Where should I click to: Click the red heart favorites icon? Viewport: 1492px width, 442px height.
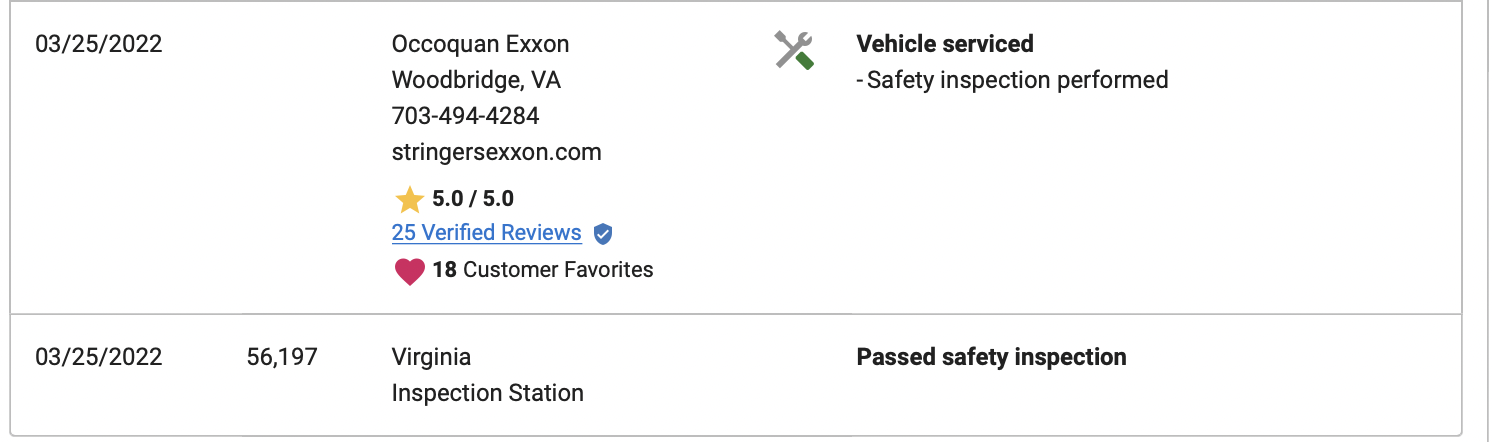410,271
